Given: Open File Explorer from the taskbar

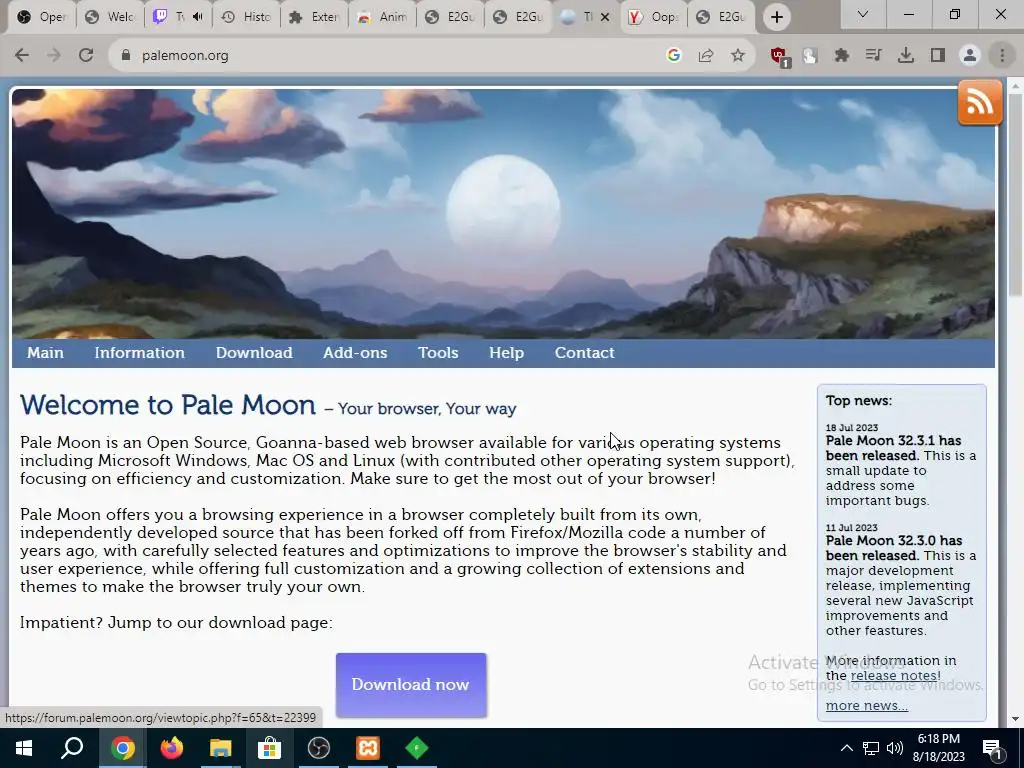Looking at the screenshot, I should [x=221, y=748].
